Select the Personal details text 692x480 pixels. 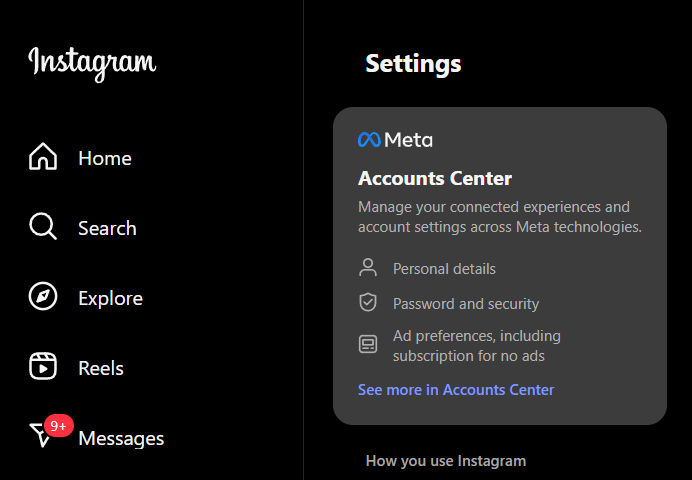tap(444, 269)
